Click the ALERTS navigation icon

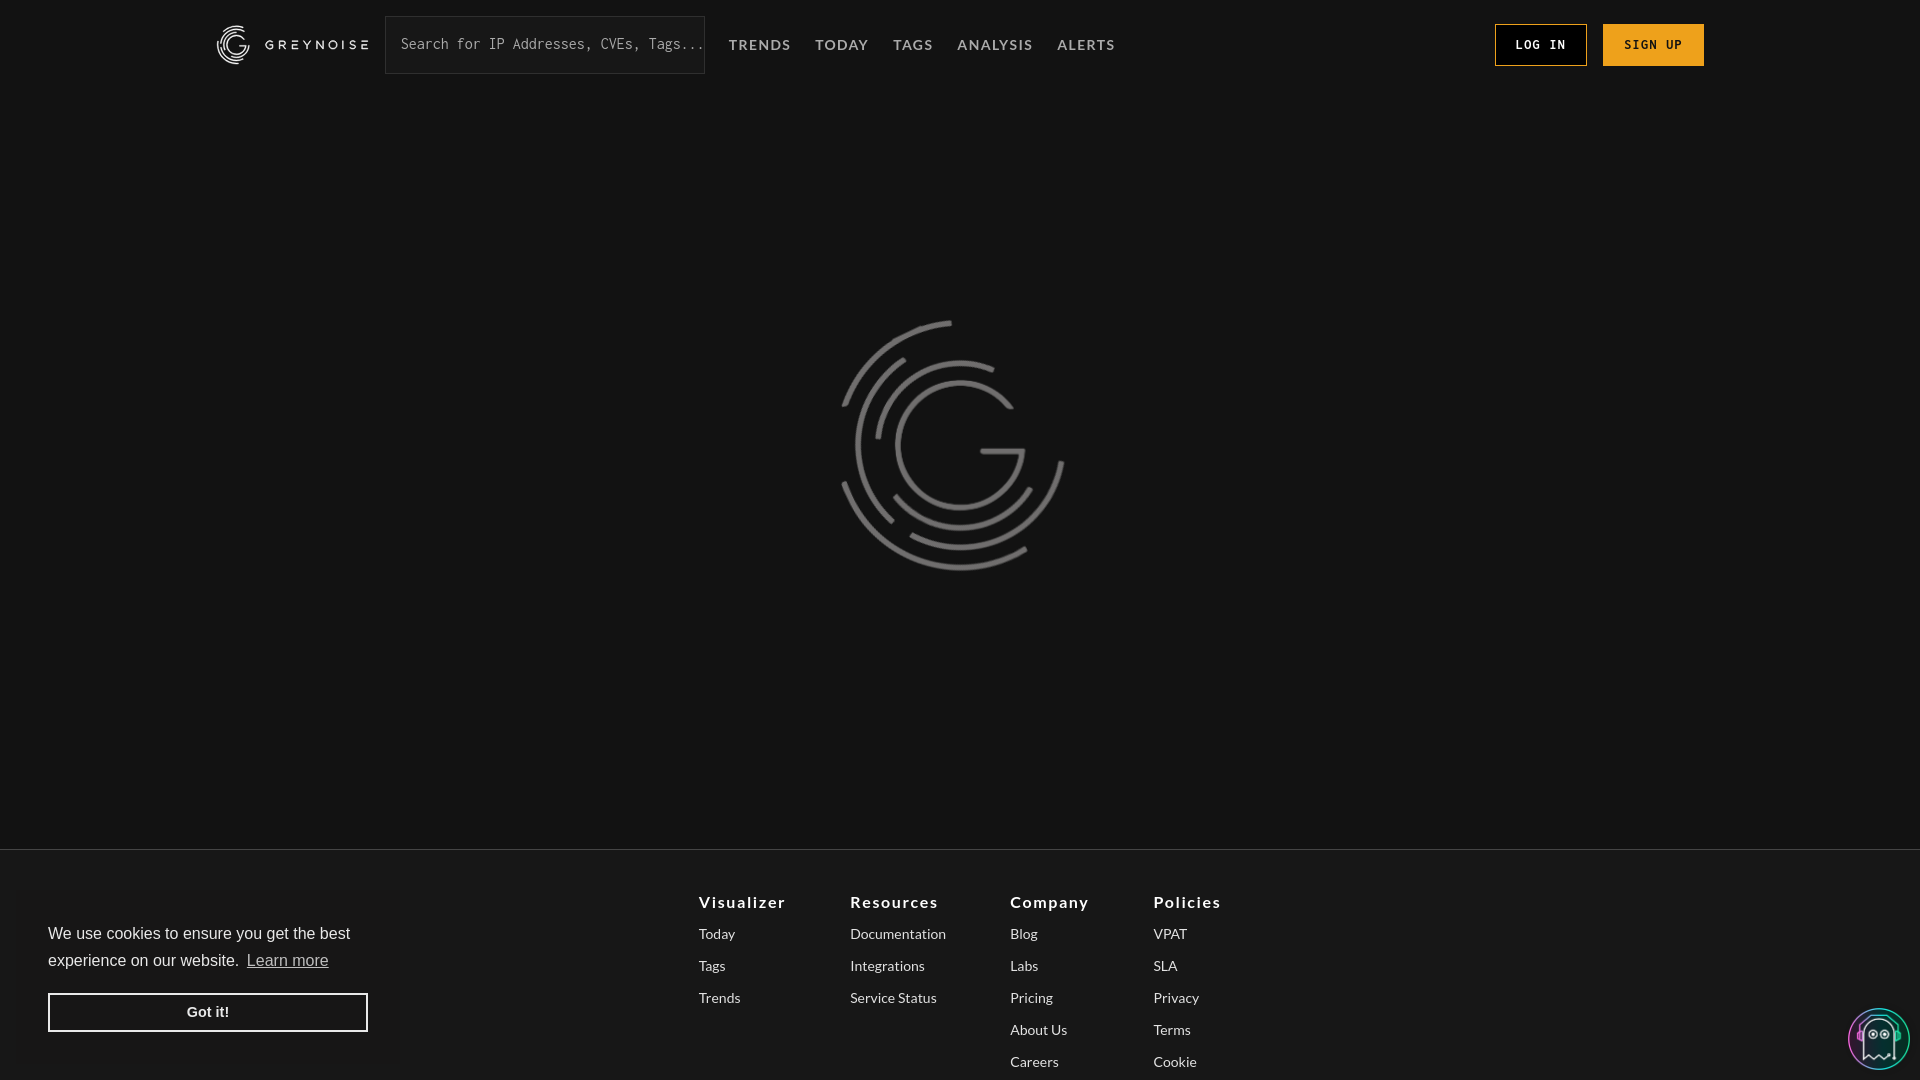coord(1085,44)
